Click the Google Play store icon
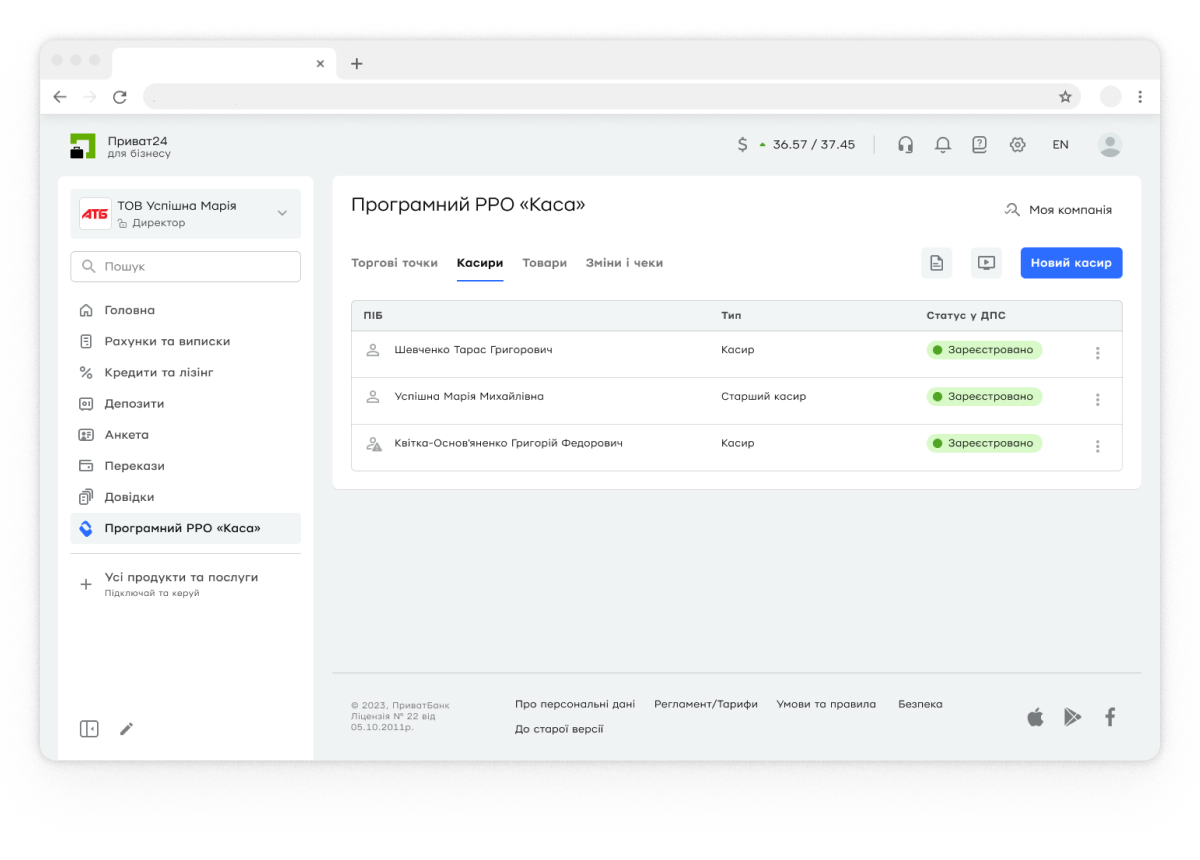The width and height of the screenshot is (1200, 860). coord(1072,717)
